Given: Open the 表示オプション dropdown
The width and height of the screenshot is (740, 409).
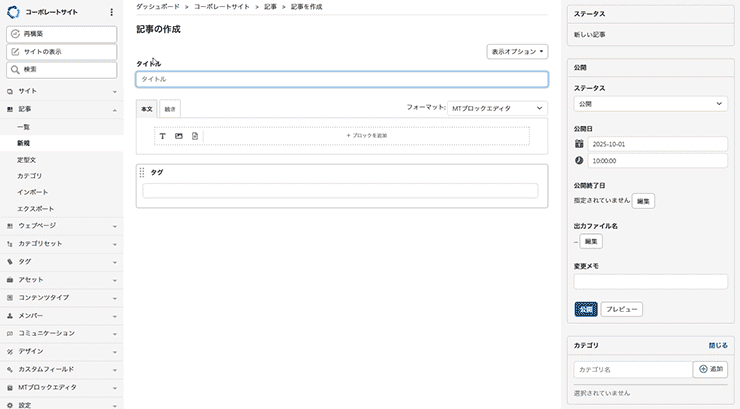Looking at the screenshot, I should (518, 51).
